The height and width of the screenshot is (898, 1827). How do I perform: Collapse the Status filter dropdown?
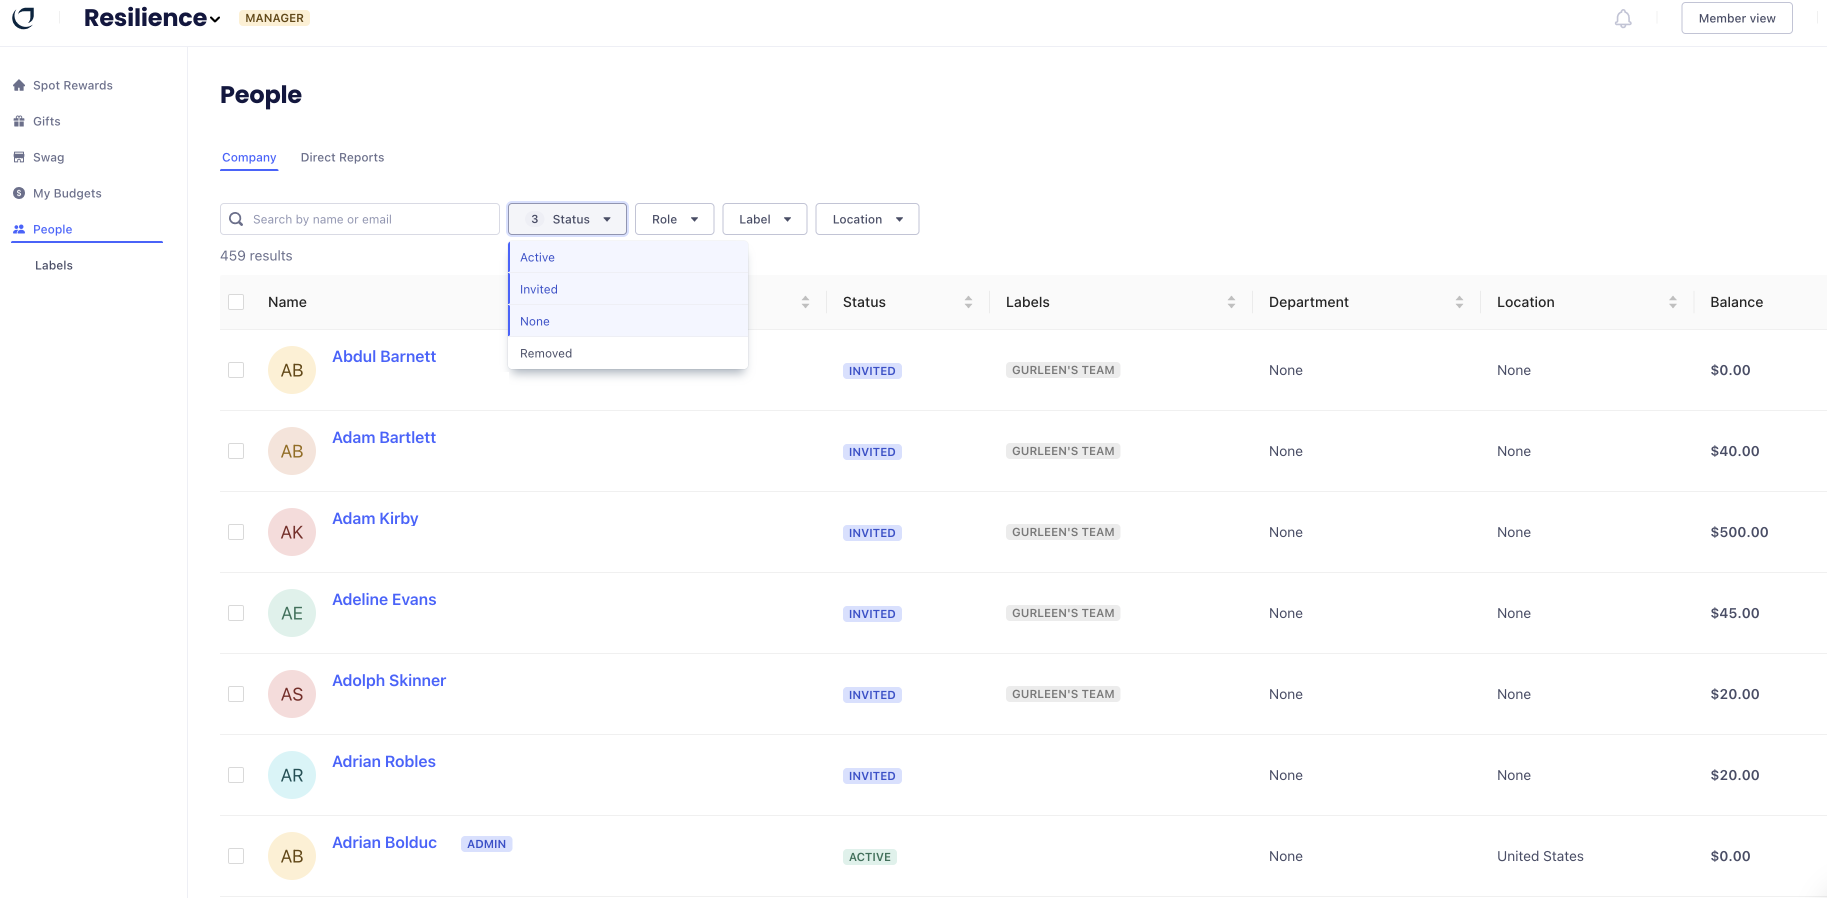pos(567,219)
